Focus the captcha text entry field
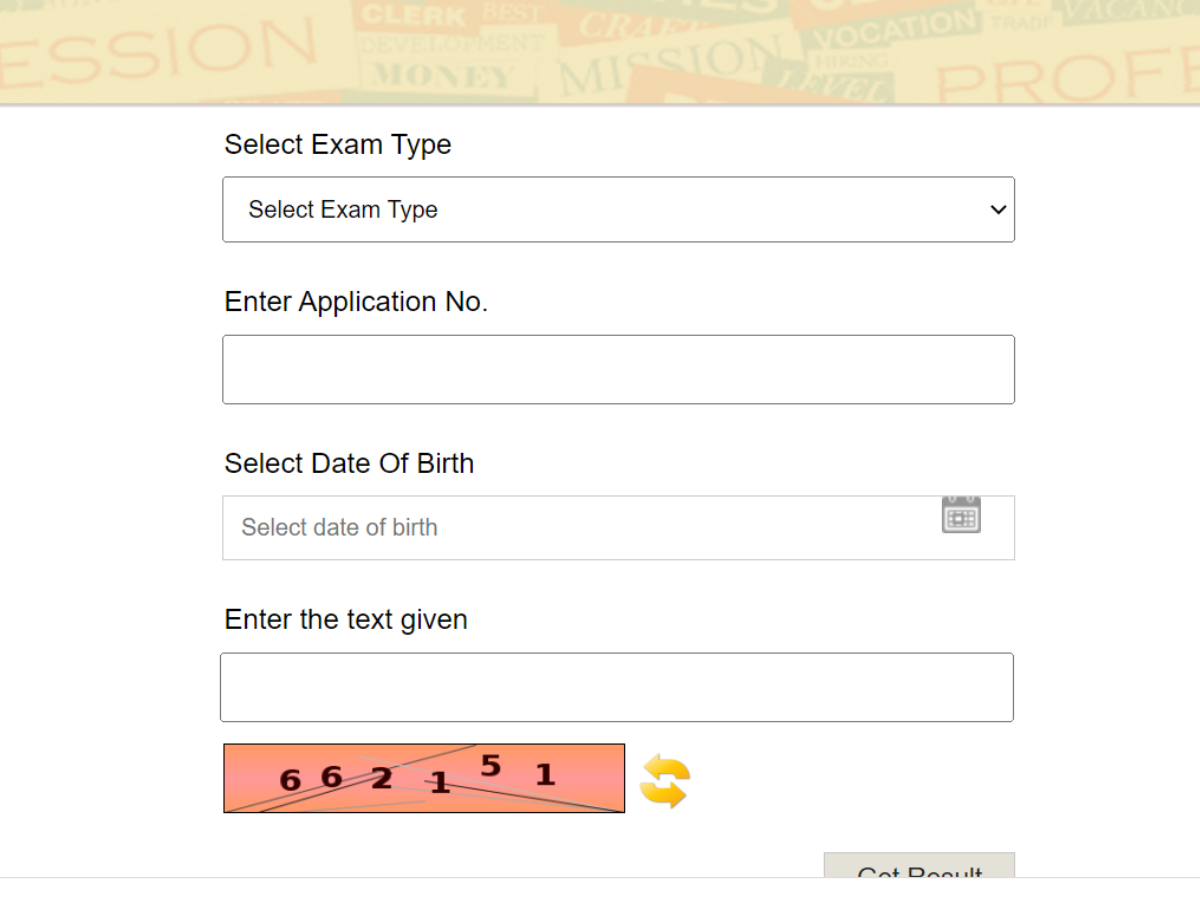1200x900 pixels. pyautogui.click(x=616, y=688)
